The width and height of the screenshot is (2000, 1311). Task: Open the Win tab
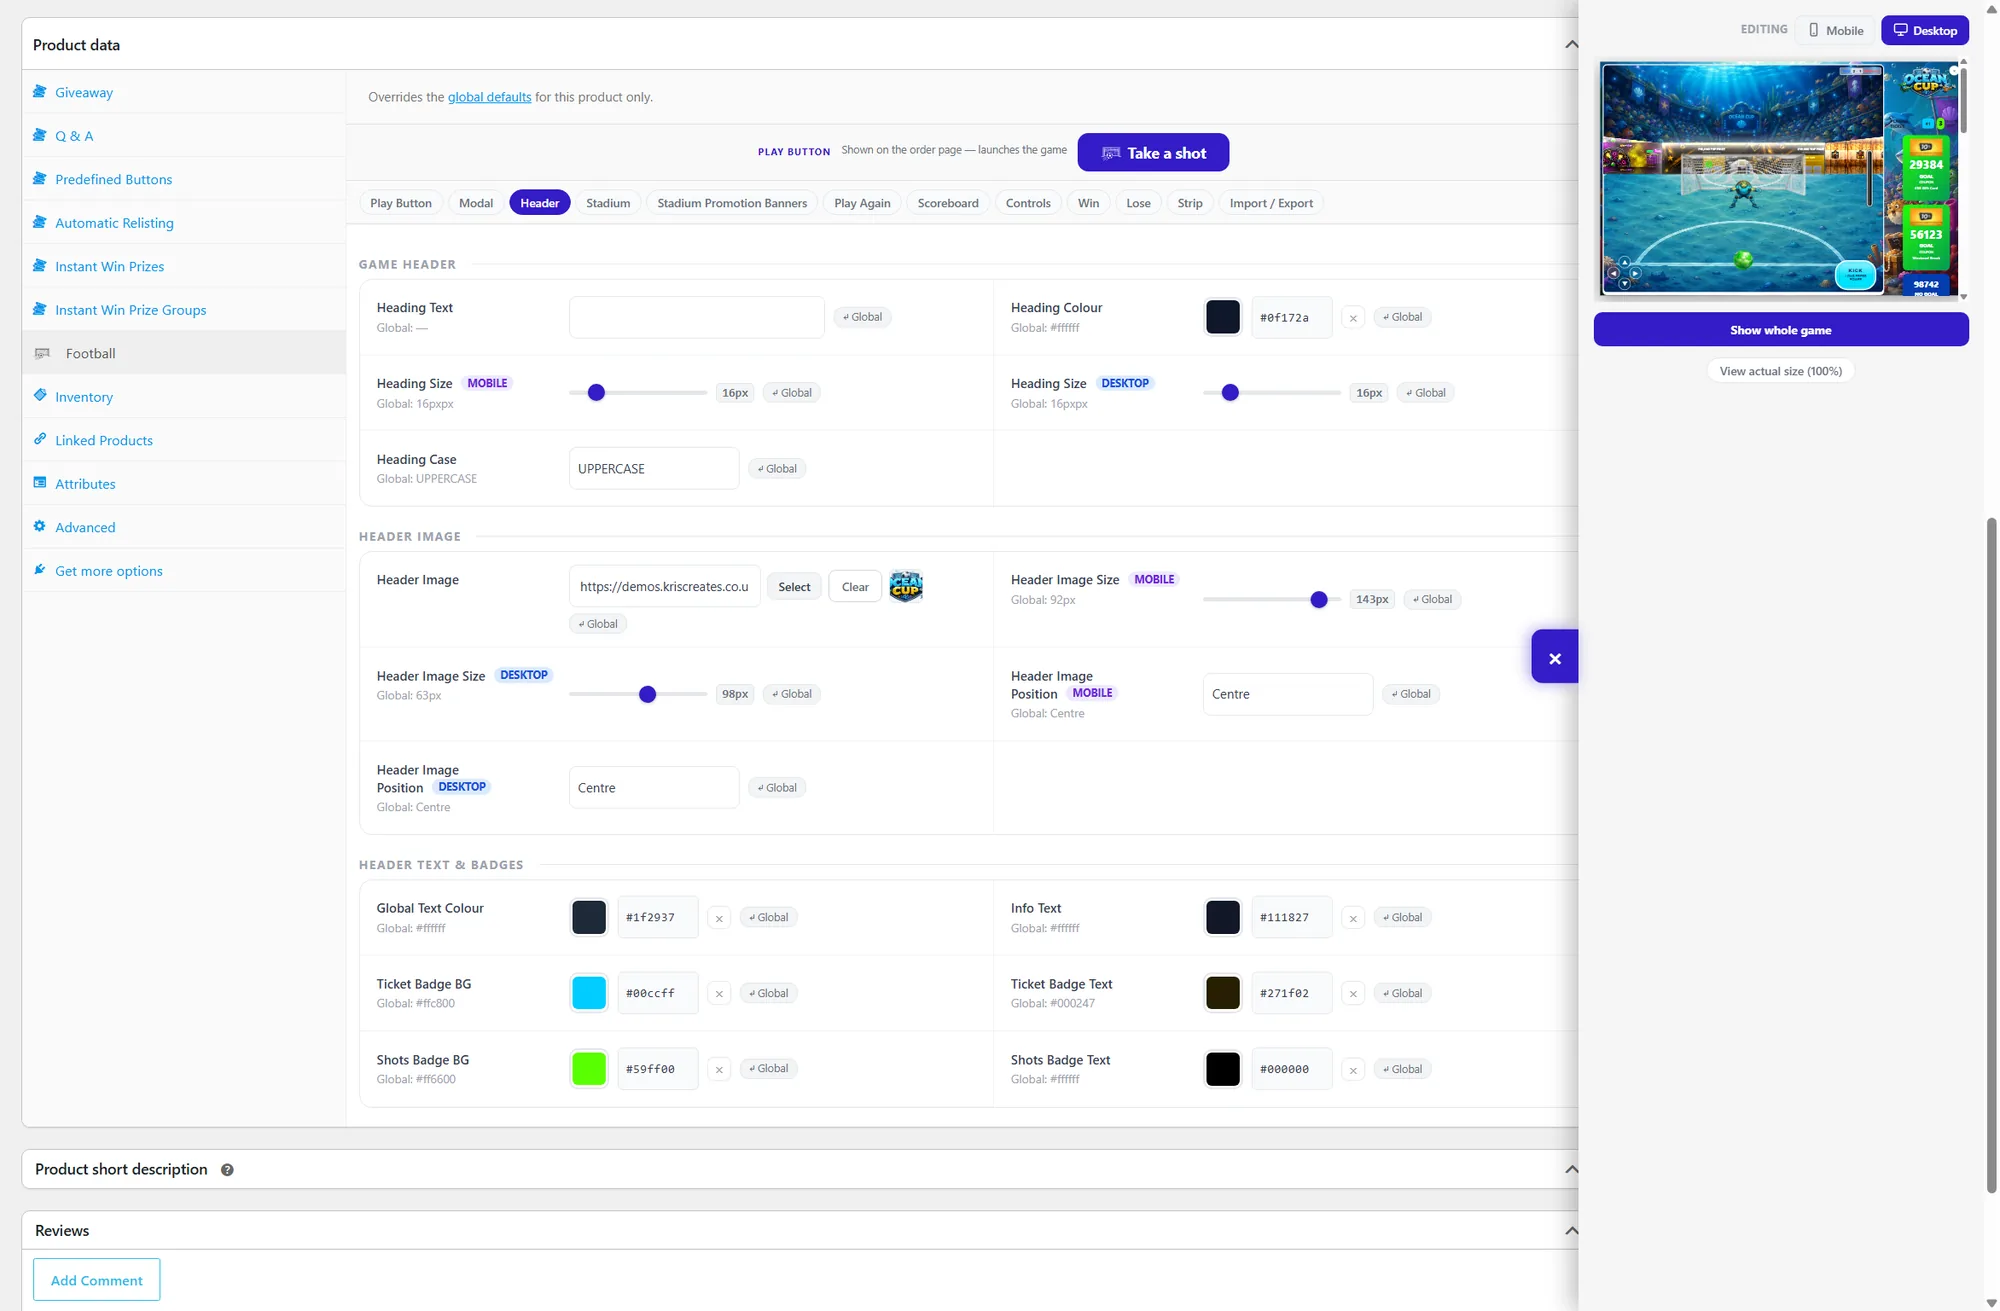(1089, 203)
